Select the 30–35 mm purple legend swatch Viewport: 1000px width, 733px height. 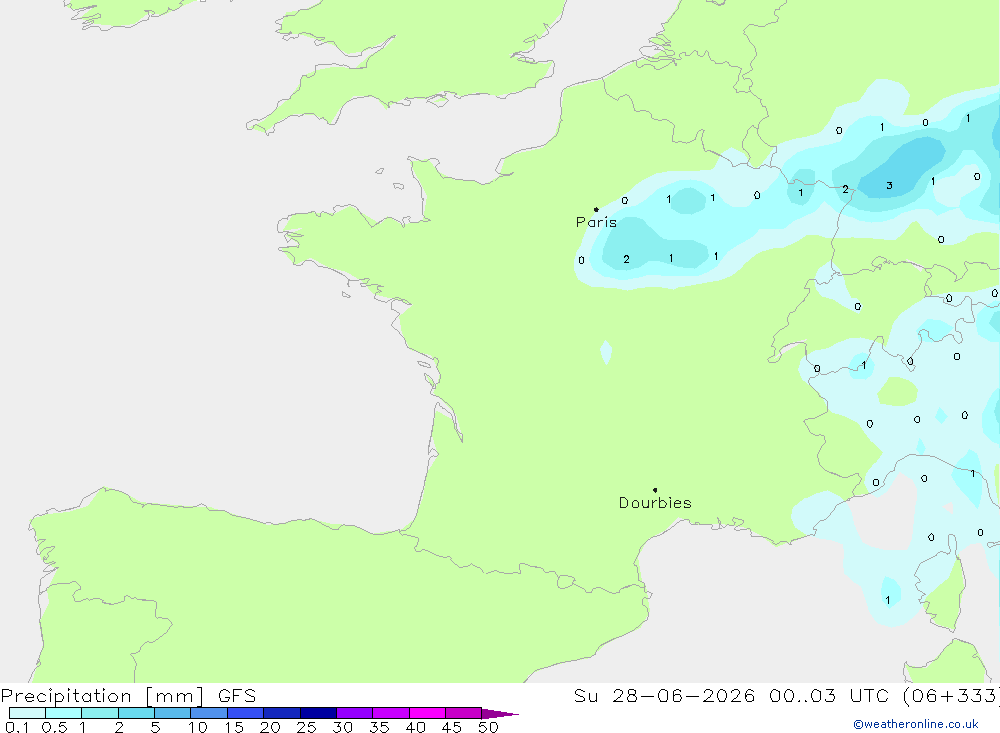pyautogui.click(x=355, y=713)
